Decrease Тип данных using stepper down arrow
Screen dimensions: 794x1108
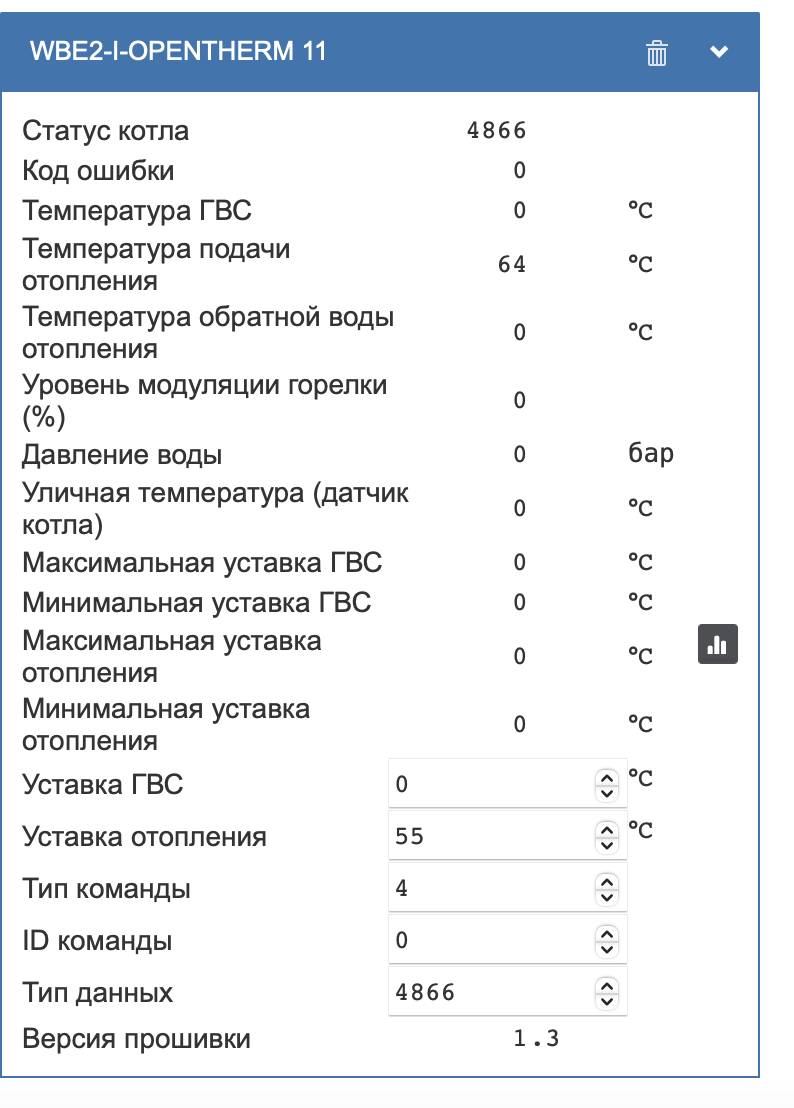point(607,1001)
